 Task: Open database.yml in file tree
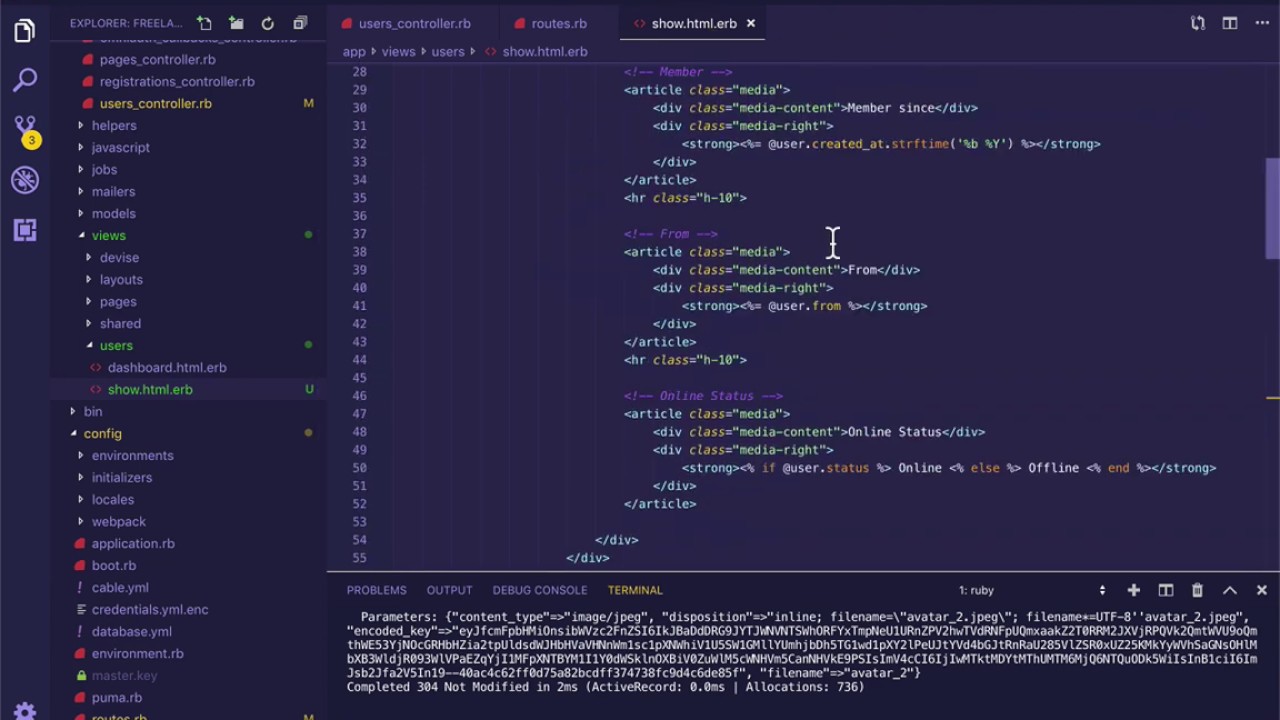pos(132,631)
